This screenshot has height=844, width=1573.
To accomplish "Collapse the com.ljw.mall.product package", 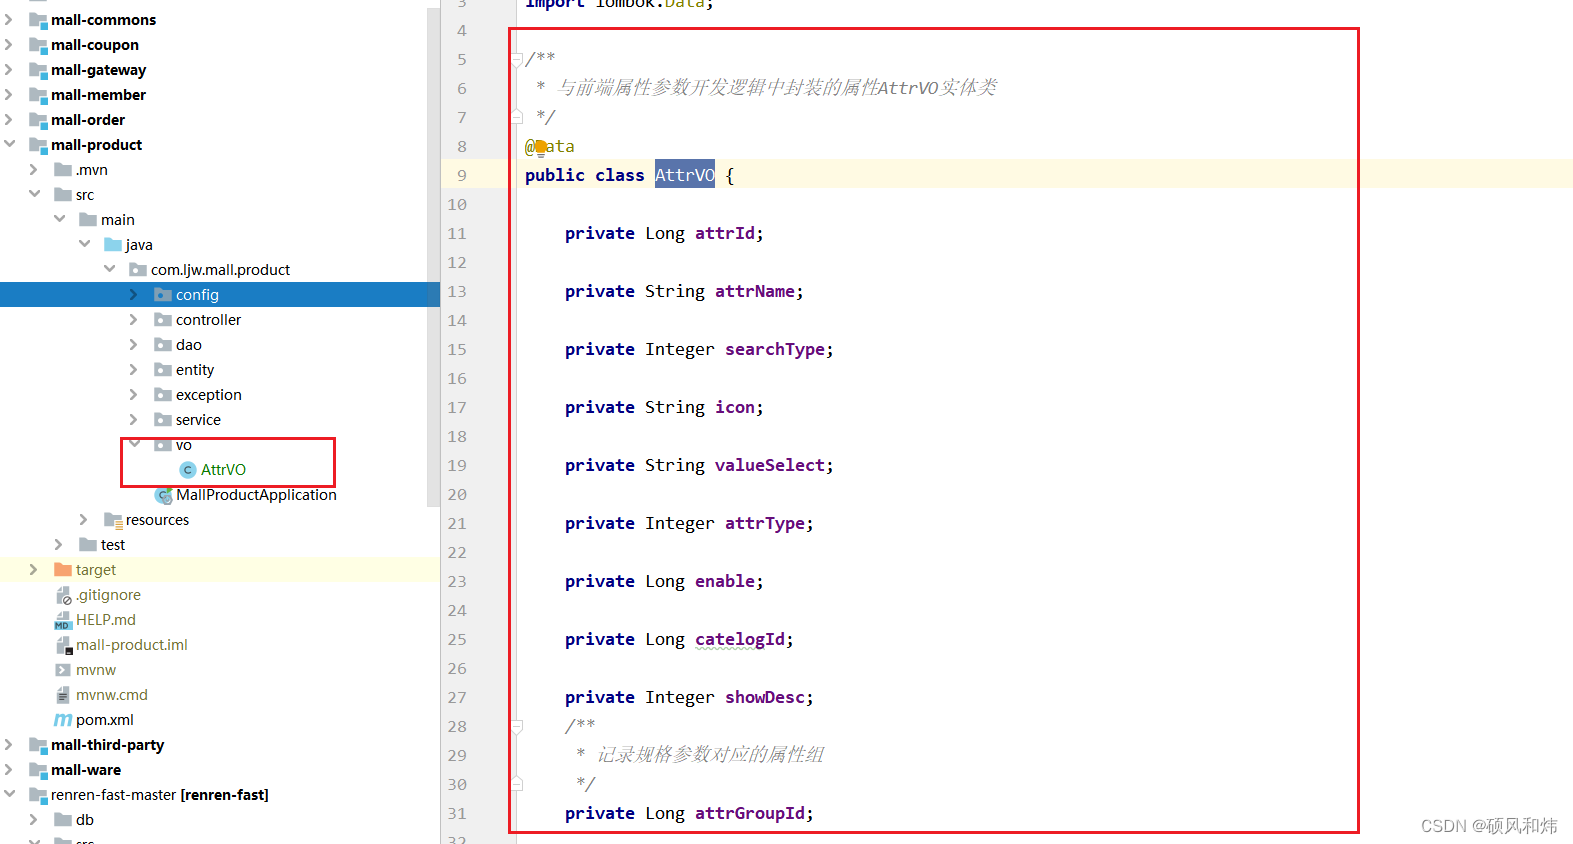I will pyautogui.click(x=109, y=269).
